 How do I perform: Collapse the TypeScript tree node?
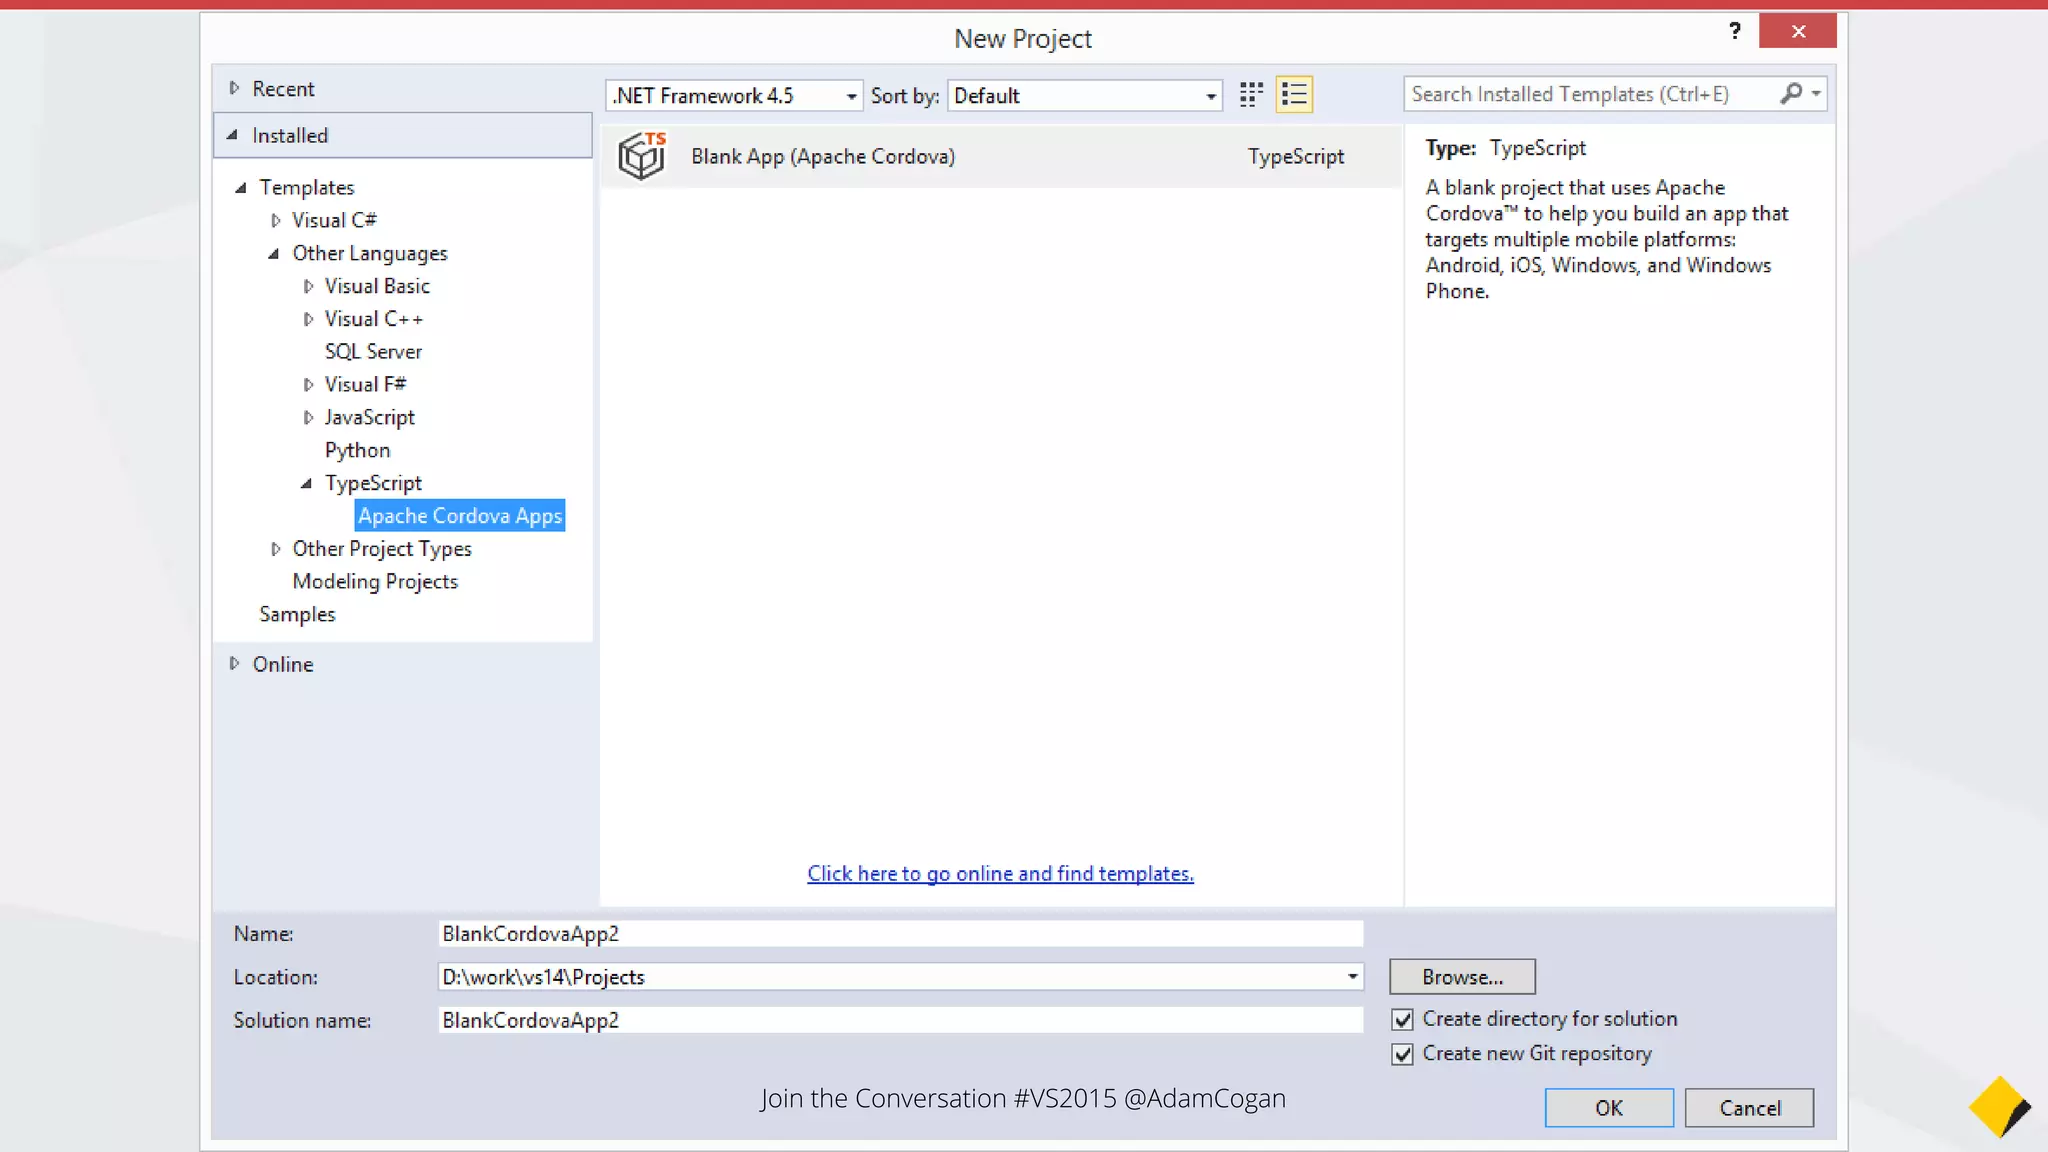click(x=307, y=483)
